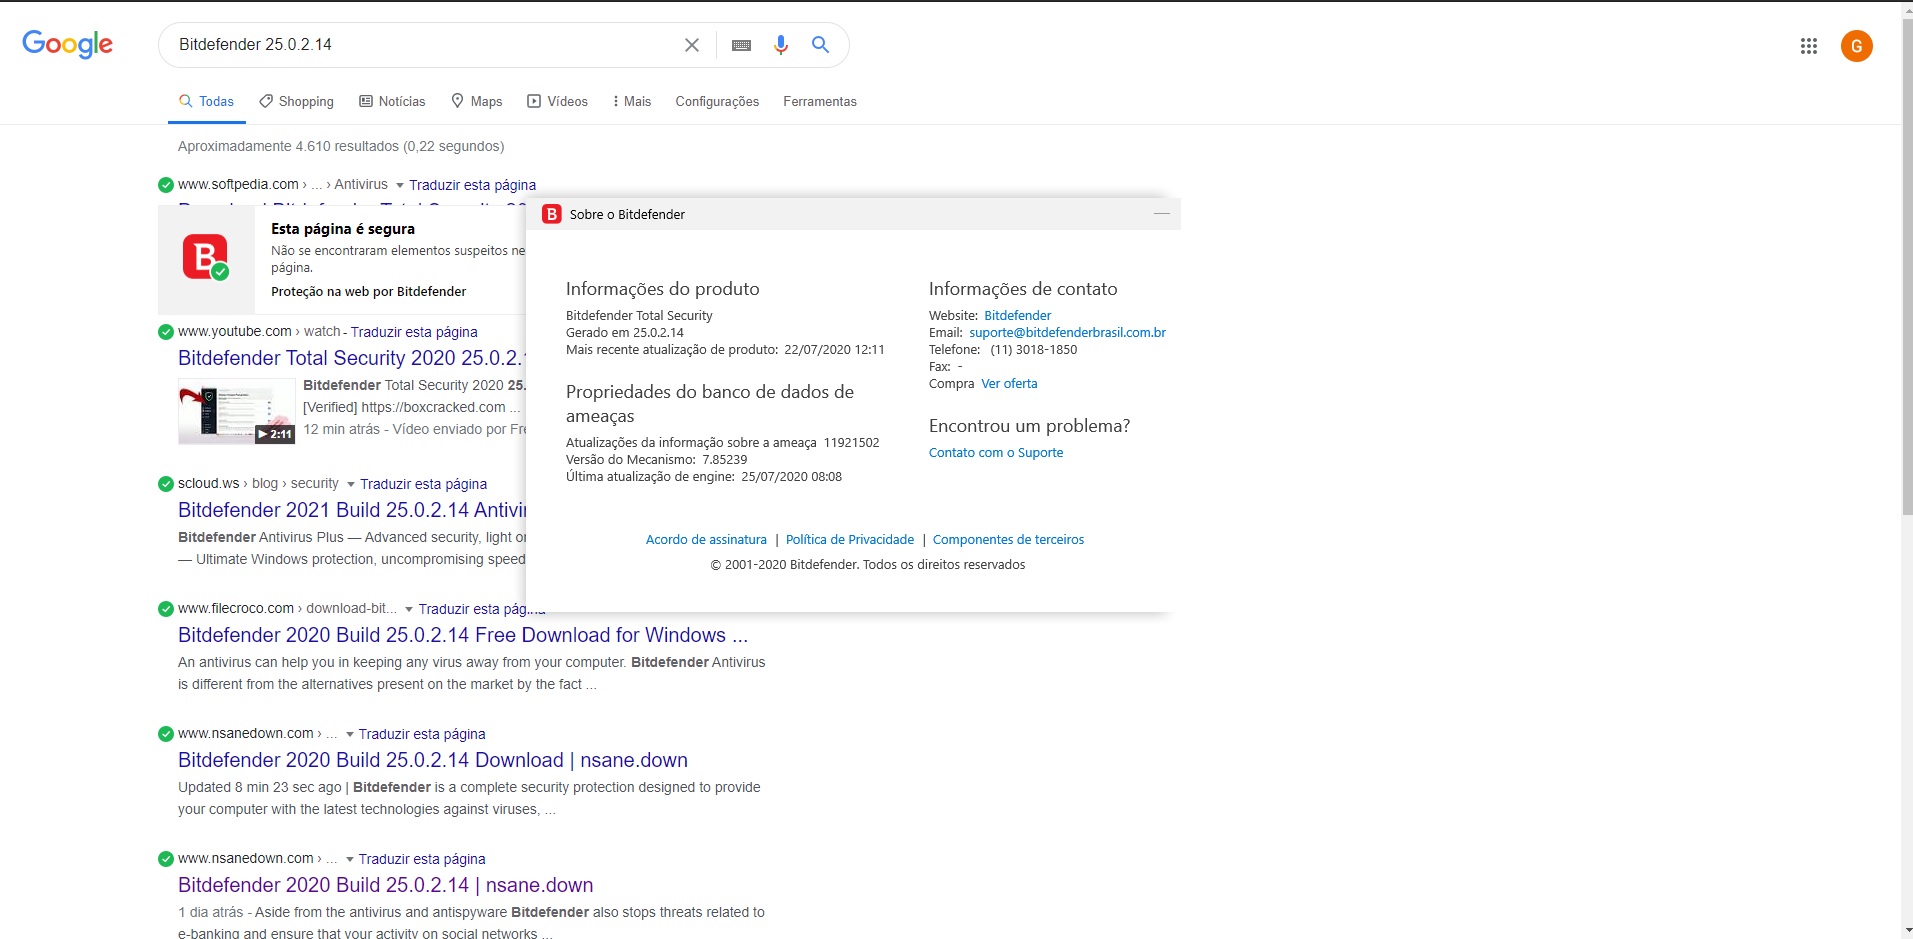Start voice search with microphone
Screen dimensions: 1913x939
(x=781, y=45)
